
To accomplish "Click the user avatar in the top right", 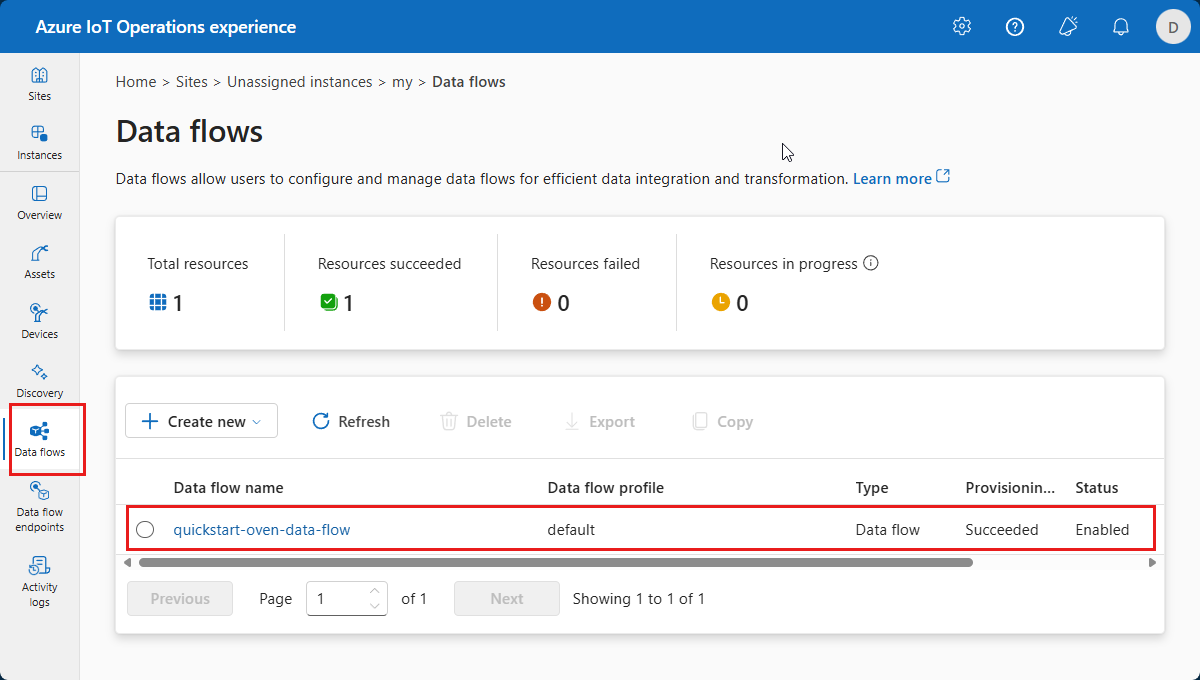I will pos(1173,26).
